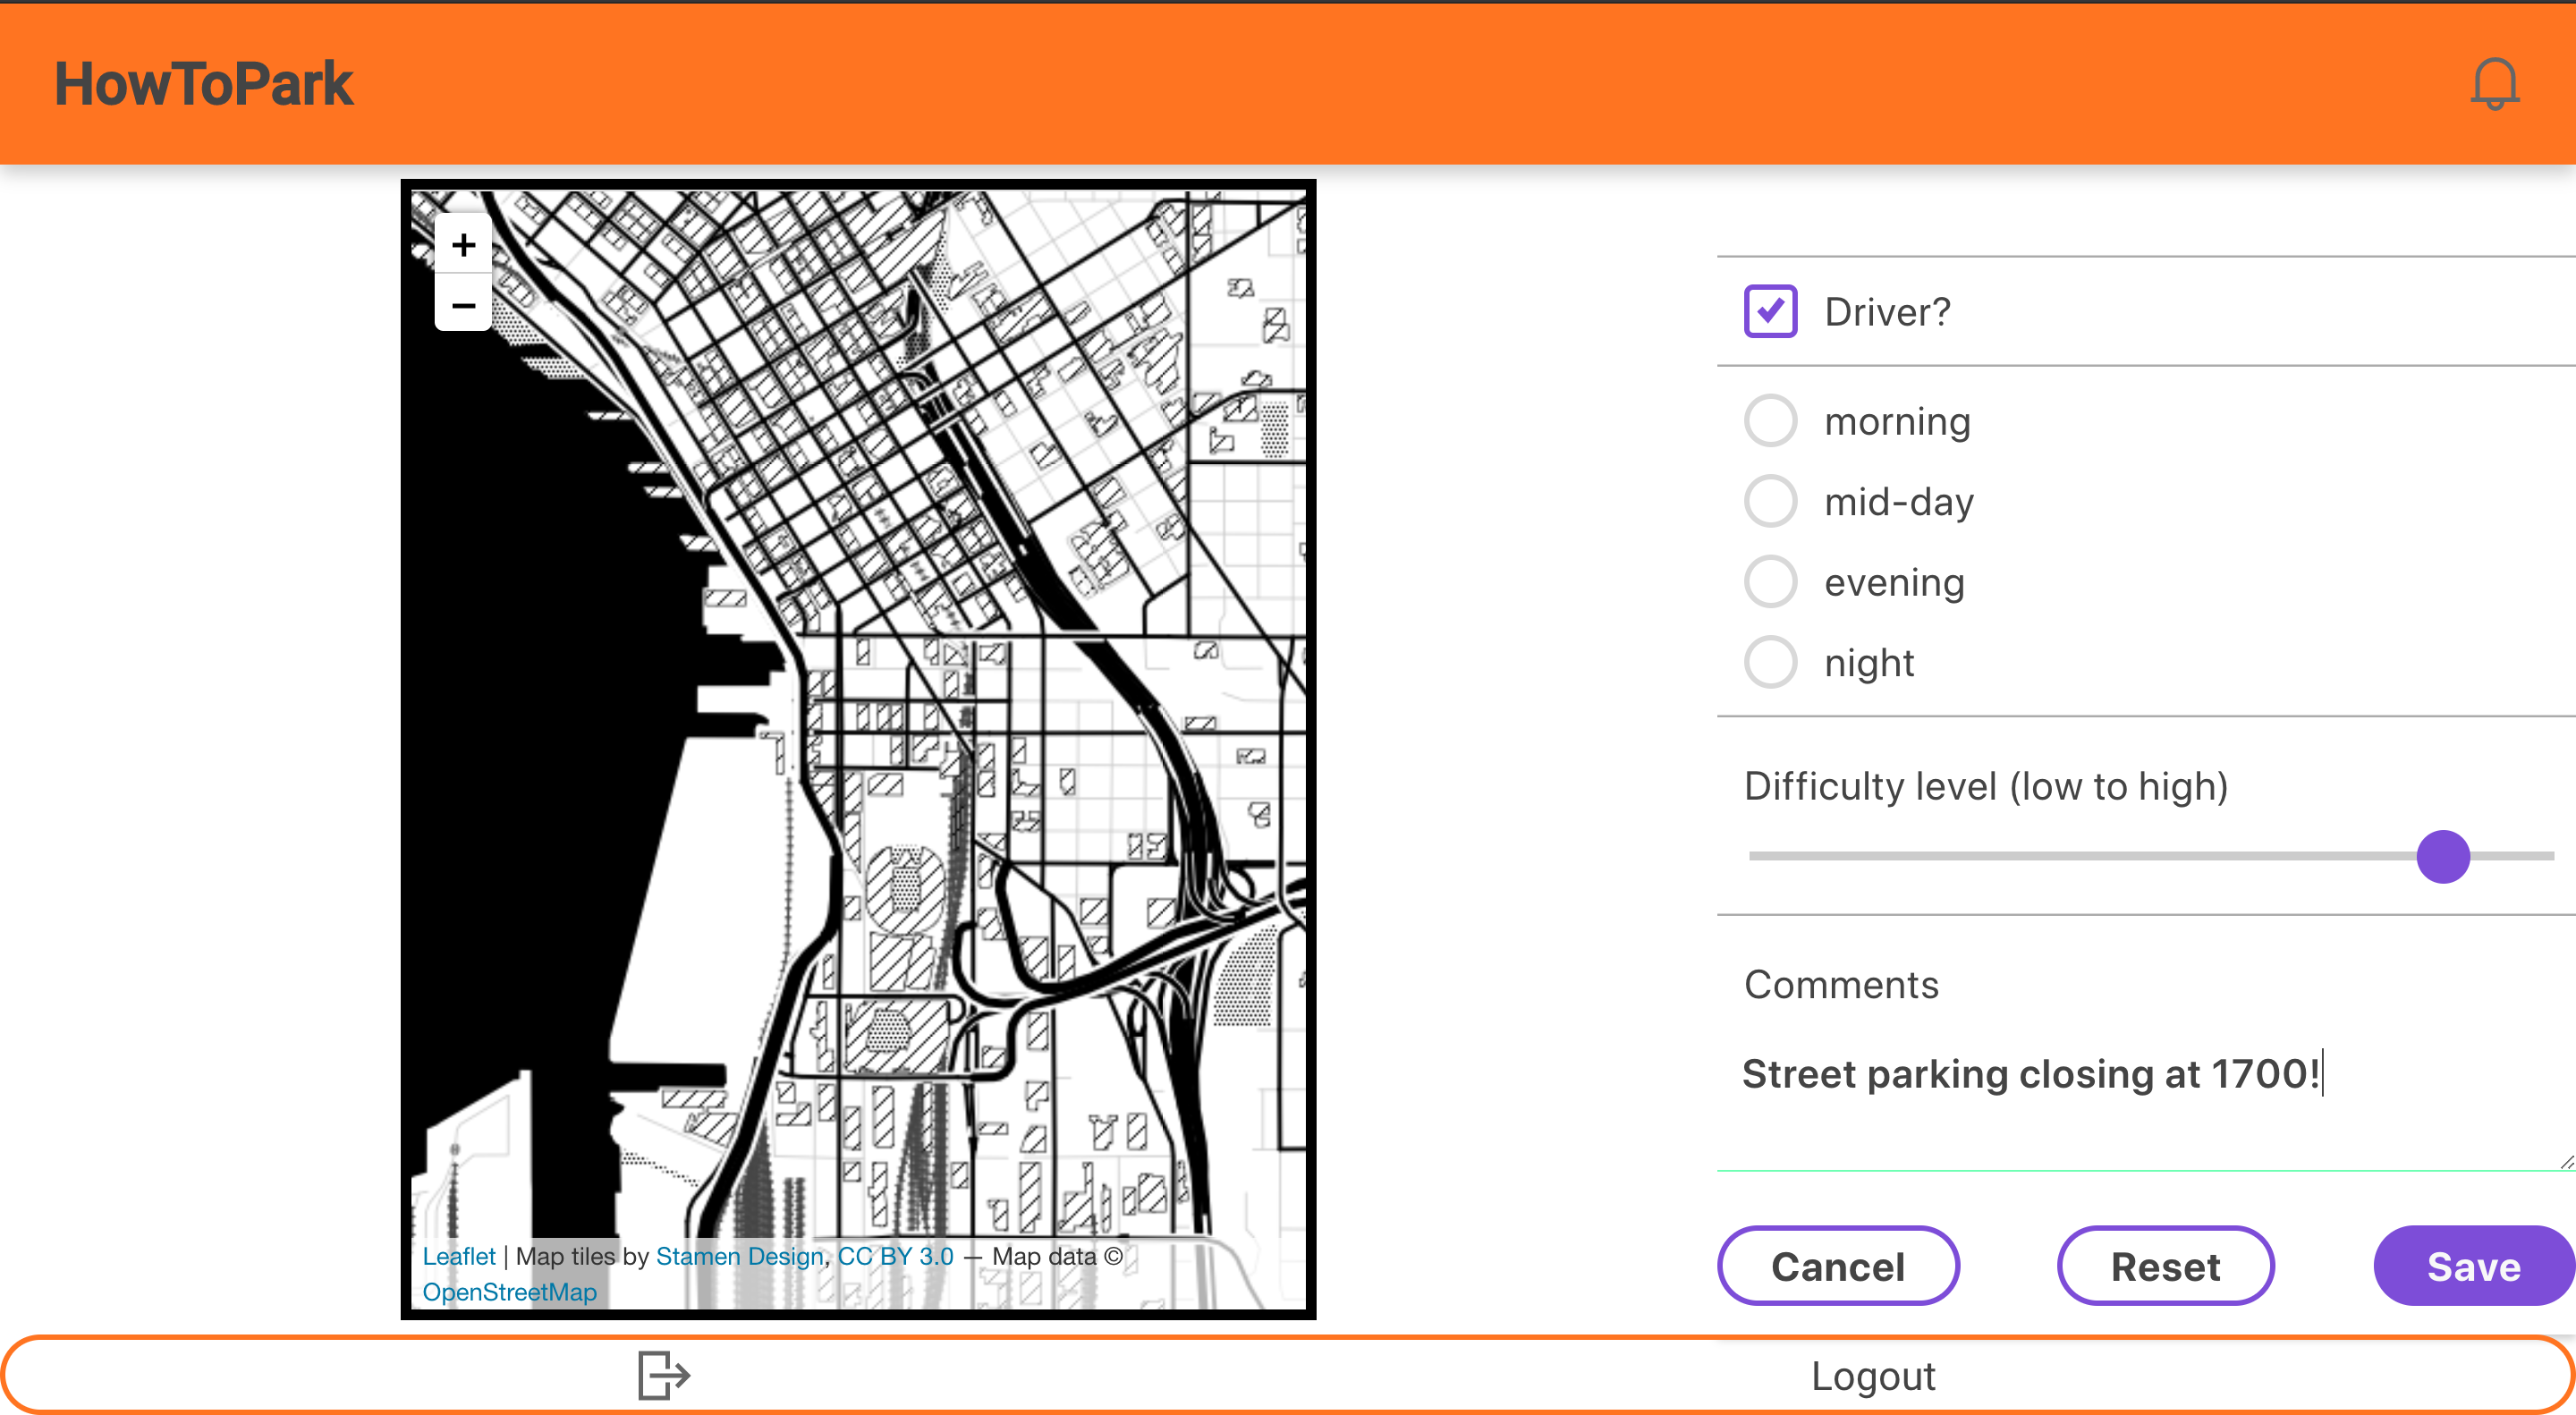Click the Reset button

[2166, 1265]
